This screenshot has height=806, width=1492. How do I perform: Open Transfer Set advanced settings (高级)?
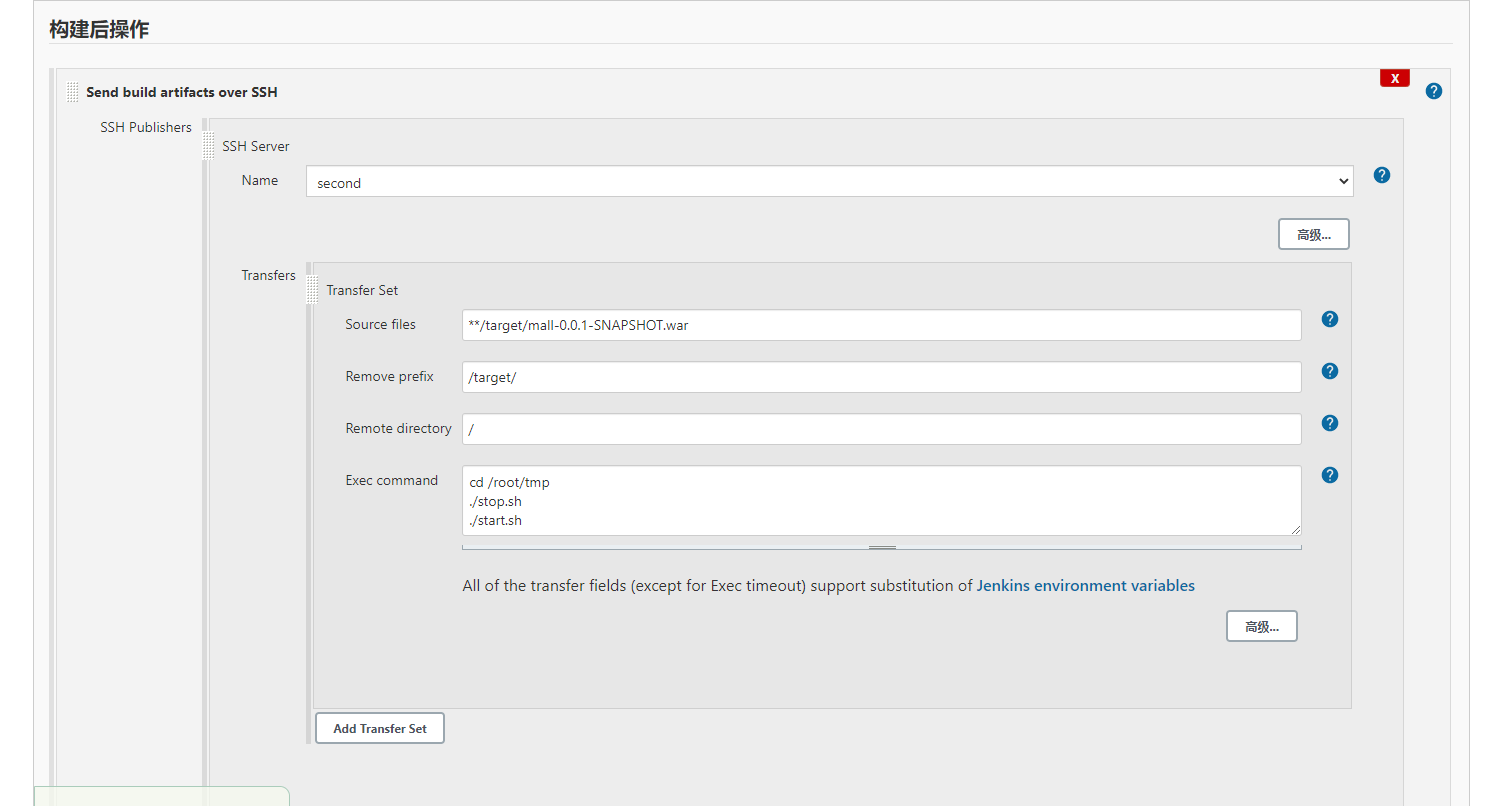pos(1261,627)
